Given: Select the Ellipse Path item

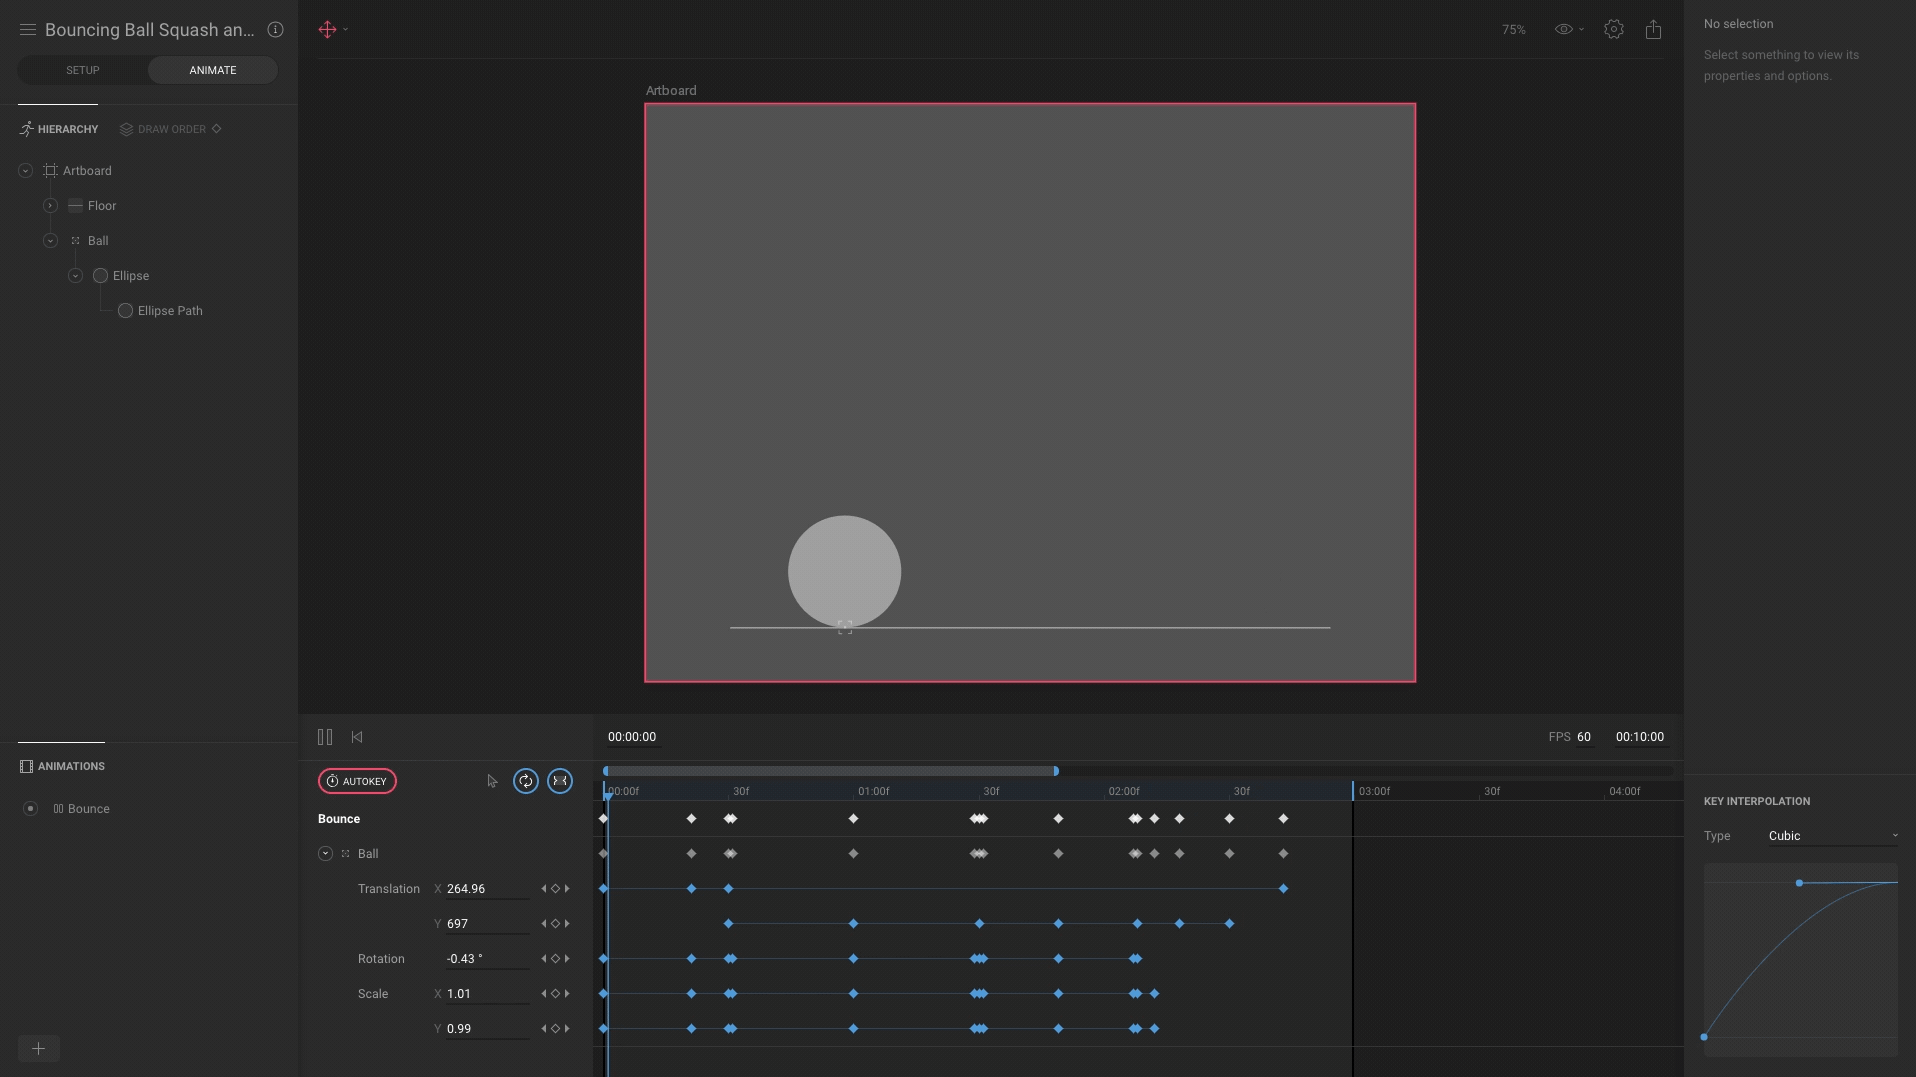Looking at the screenshot, I should coord(170,311).
